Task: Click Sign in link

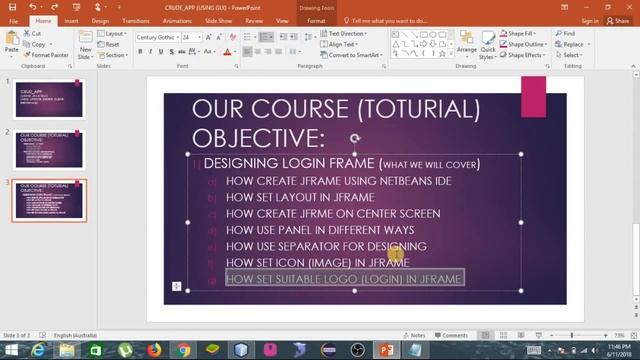Action: pos(590,21)
